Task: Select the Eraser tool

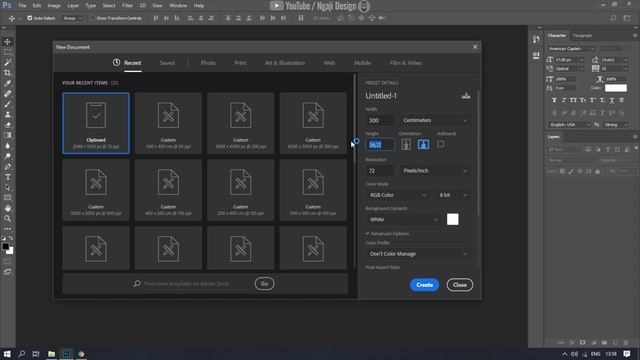Action: [7, 125]
